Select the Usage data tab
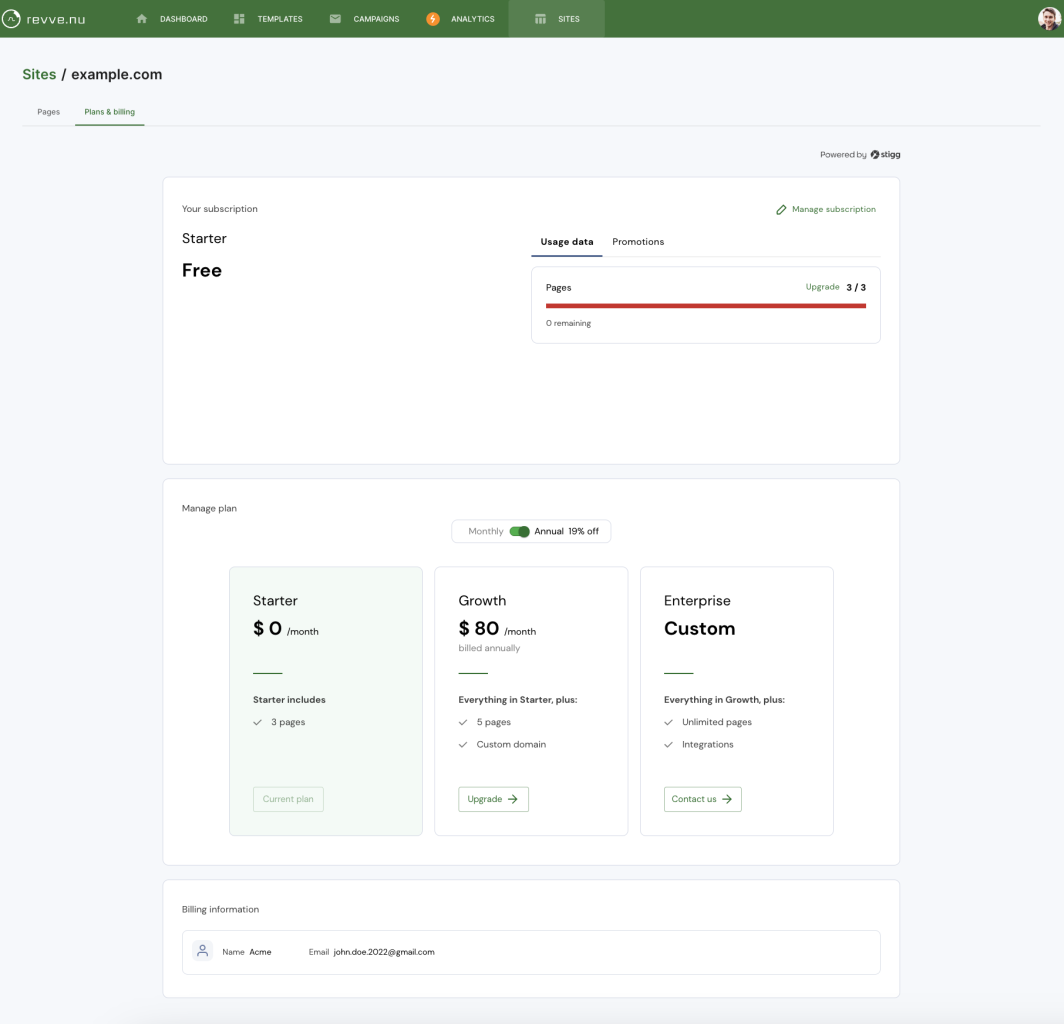1064x1024 pixels. pyautogui.click(x=567, y=242)
